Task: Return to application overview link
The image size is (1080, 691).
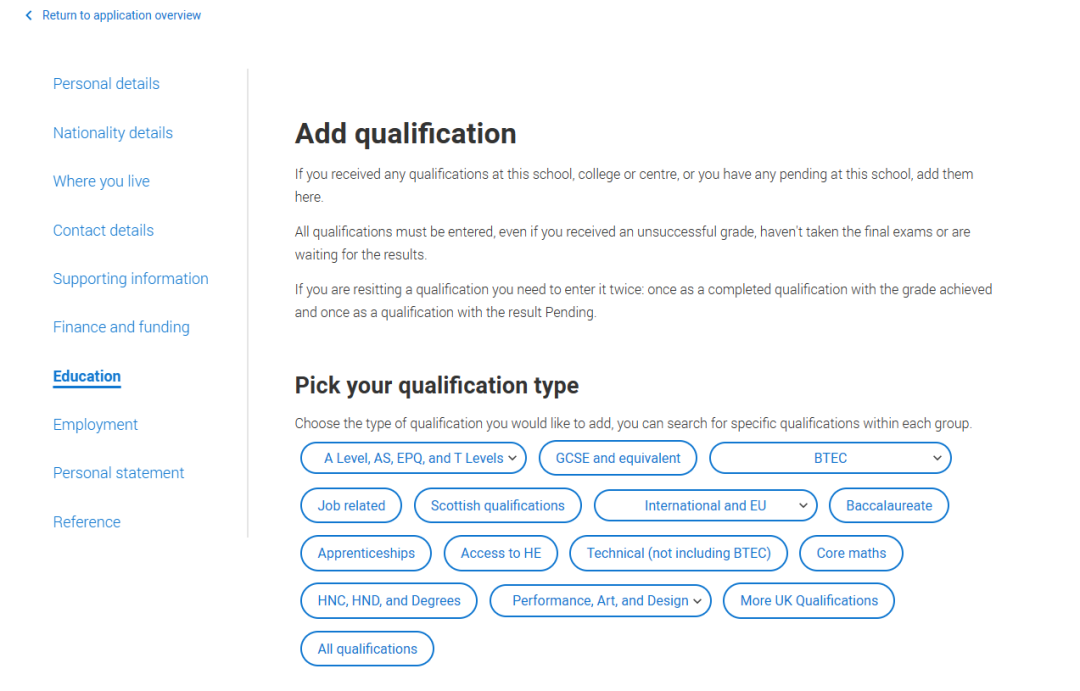Action: point(121,15)
